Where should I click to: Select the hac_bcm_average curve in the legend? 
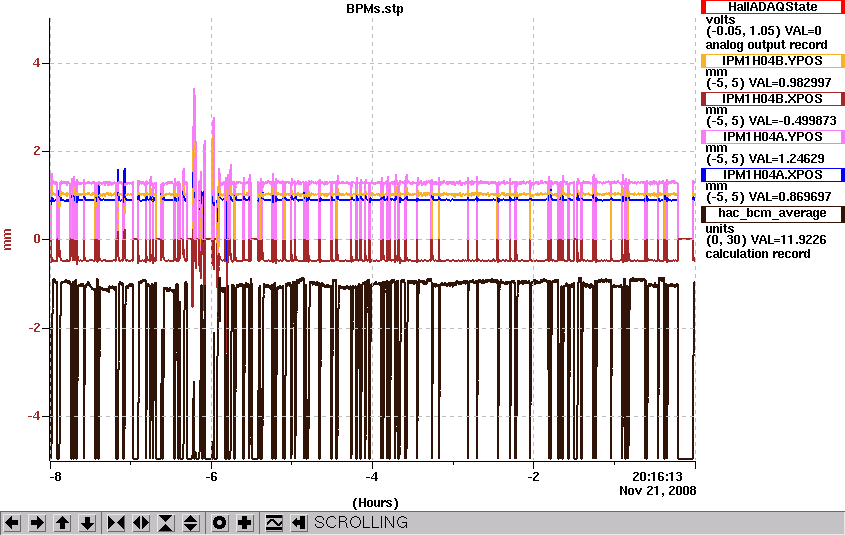[x=772, y=213]
